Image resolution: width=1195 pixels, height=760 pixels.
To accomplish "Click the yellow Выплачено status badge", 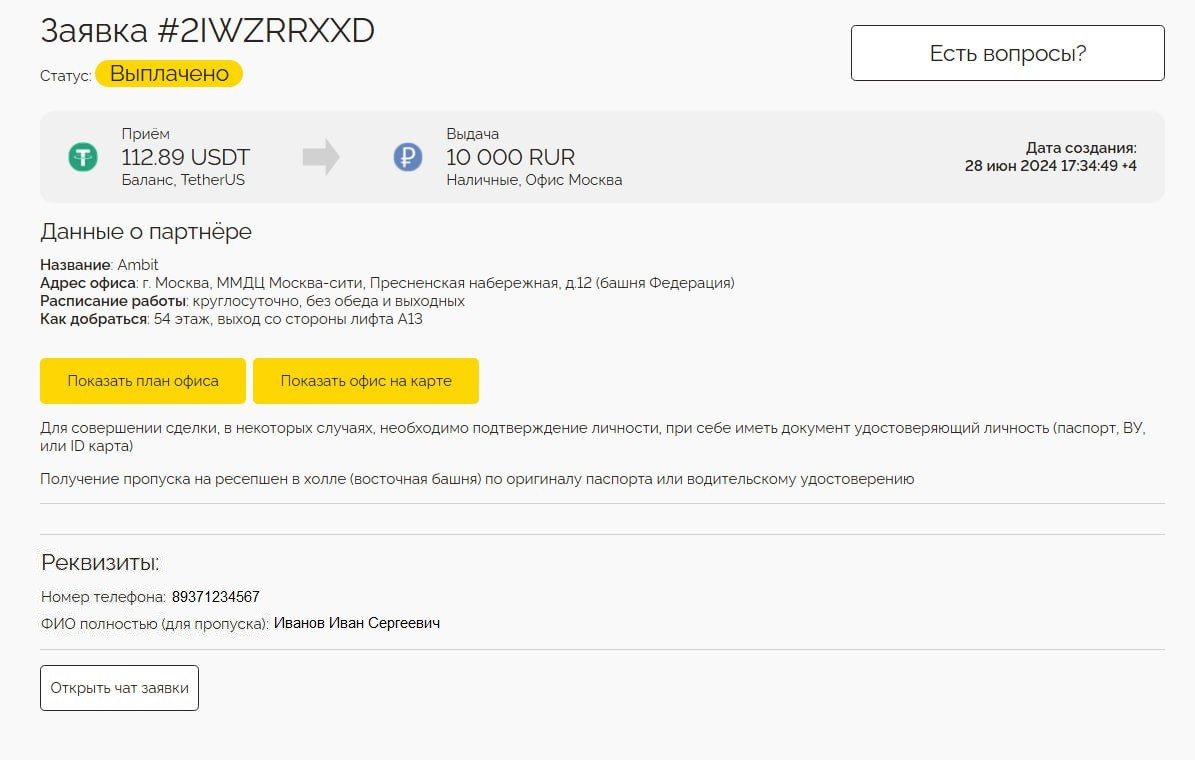I will click(x=169, y=74).
